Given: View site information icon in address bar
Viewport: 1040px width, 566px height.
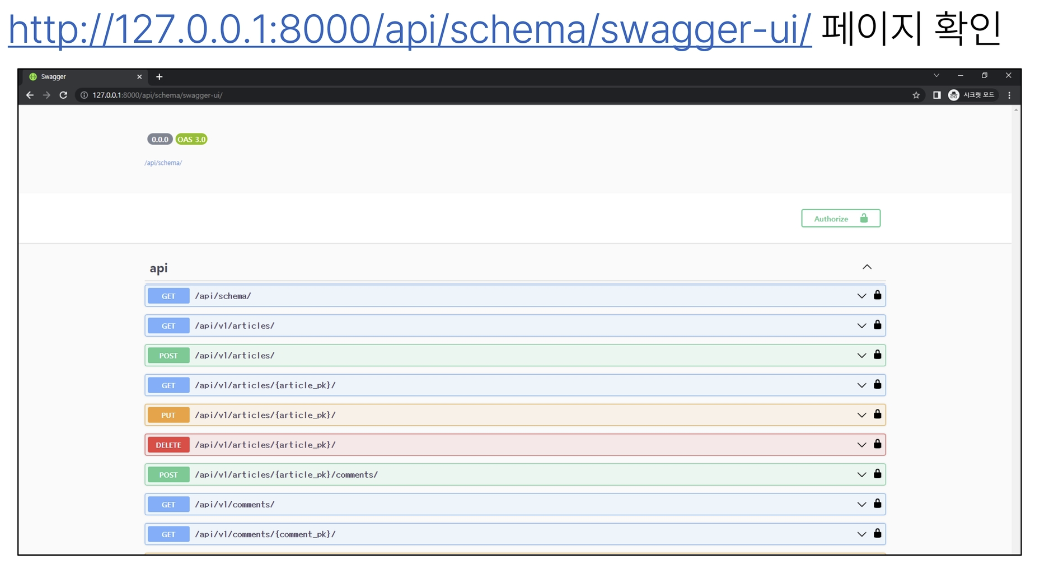Looking at the screenshot, I should click(x=84, y=95).
